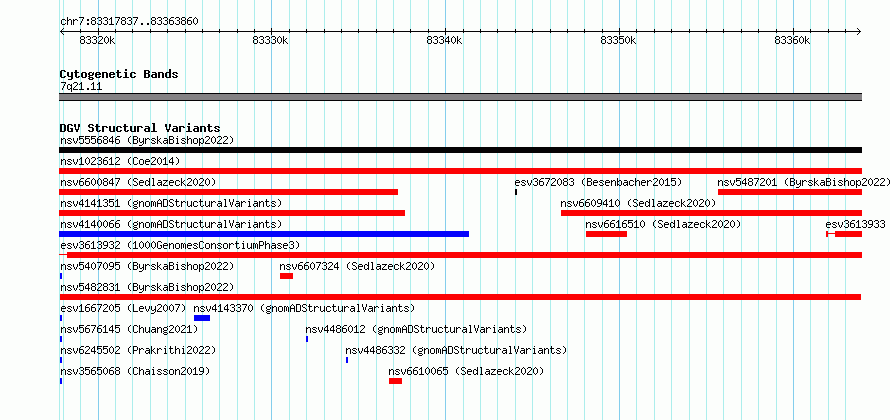Open esv3613932 (1000GenomesConsortiumPhase3) label
Viewport: 890px width, 420px height.
(x=180, y=245)
